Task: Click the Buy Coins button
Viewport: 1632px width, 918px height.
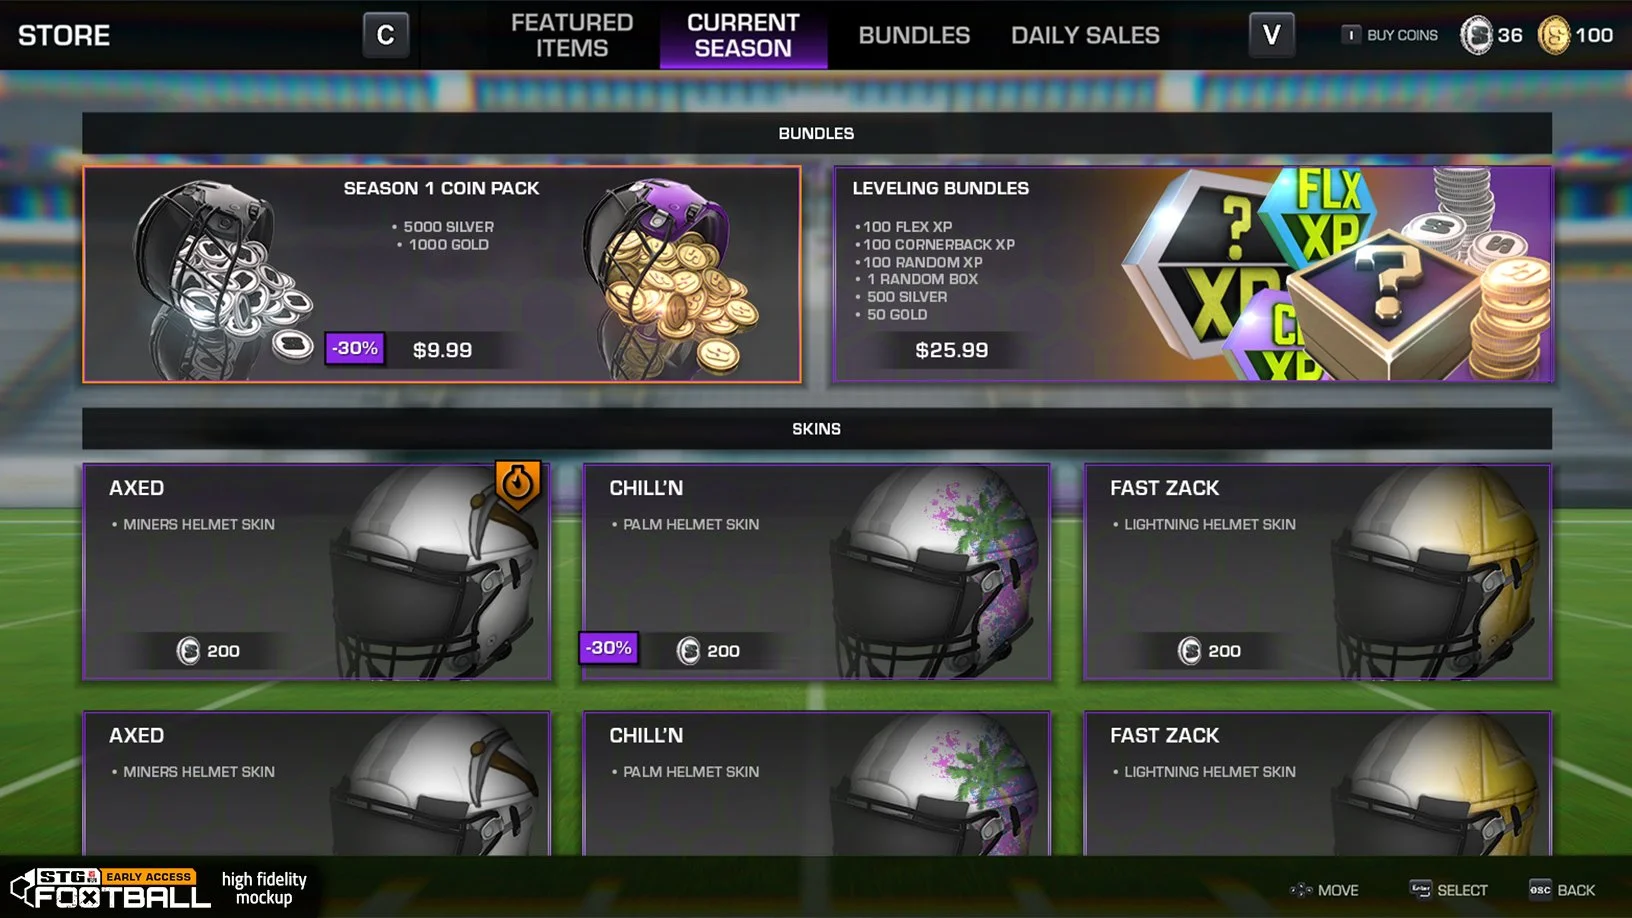Action: click(x=1390, y=35)
